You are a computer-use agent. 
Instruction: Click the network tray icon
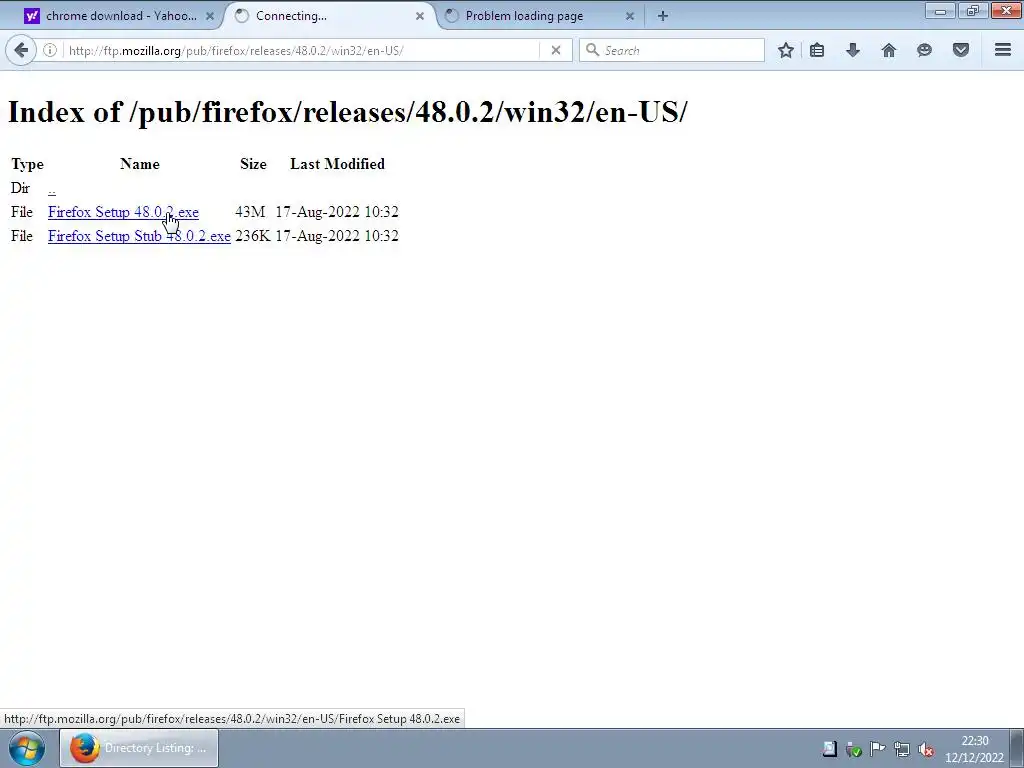901,750
